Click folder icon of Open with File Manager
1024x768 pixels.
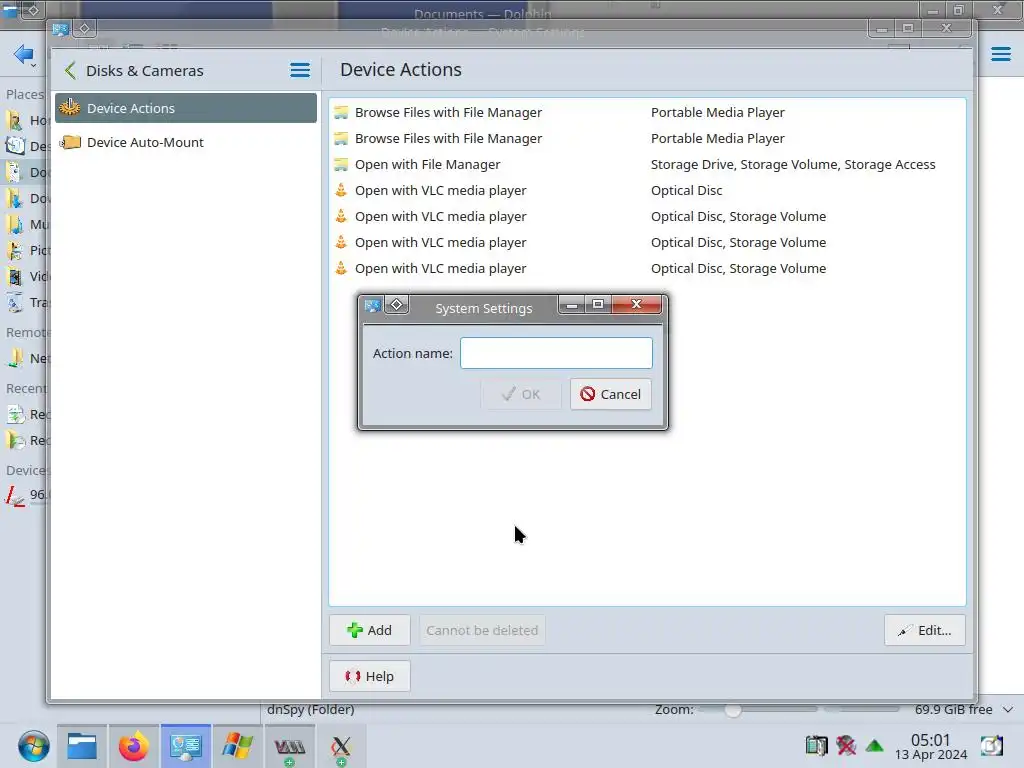point(341,165)
